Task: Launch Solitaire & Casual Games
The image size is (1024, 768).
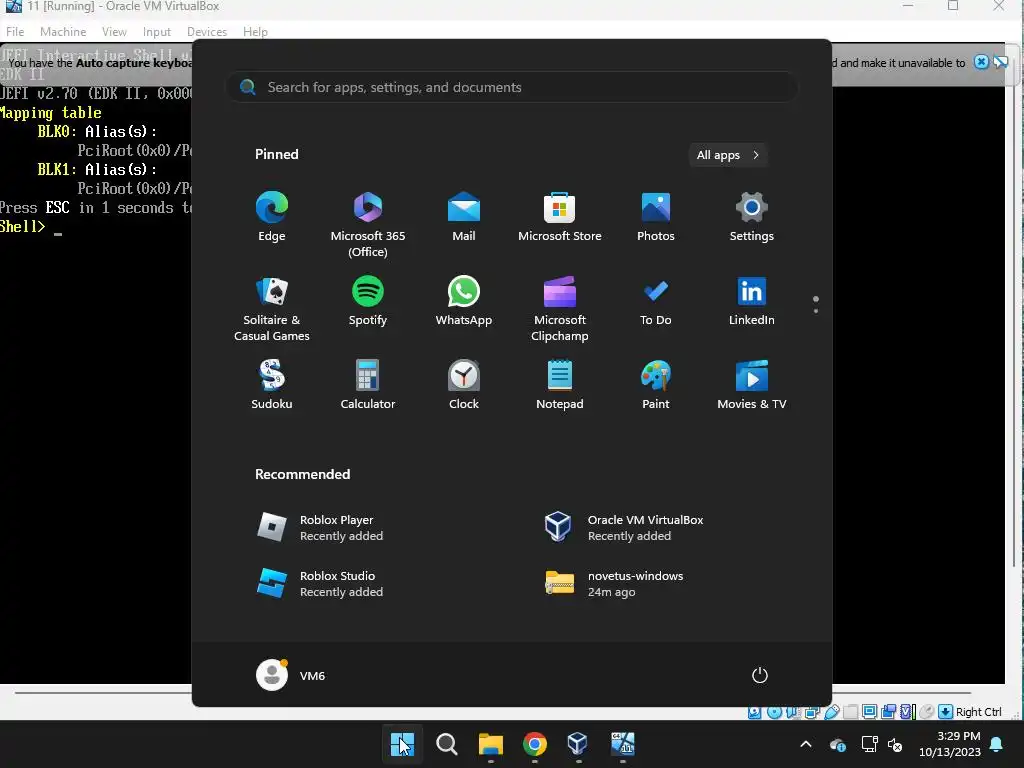Action: pos(272,309)
